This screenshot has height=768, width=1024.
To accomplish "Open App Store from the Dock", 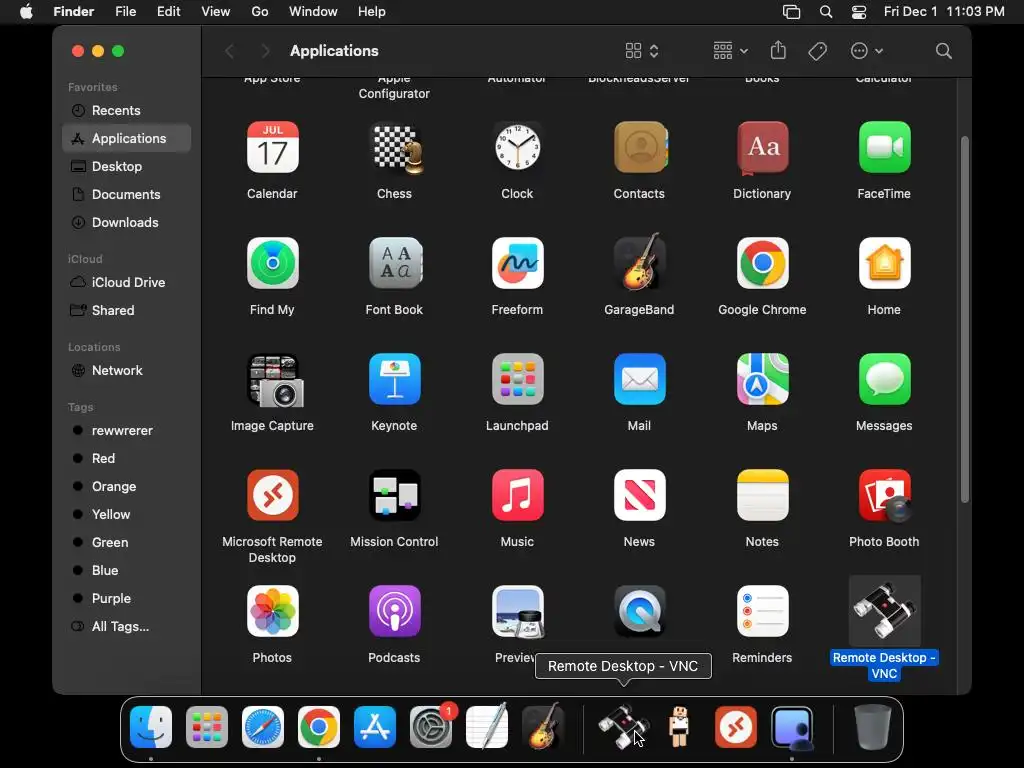I will coord(375,727).
